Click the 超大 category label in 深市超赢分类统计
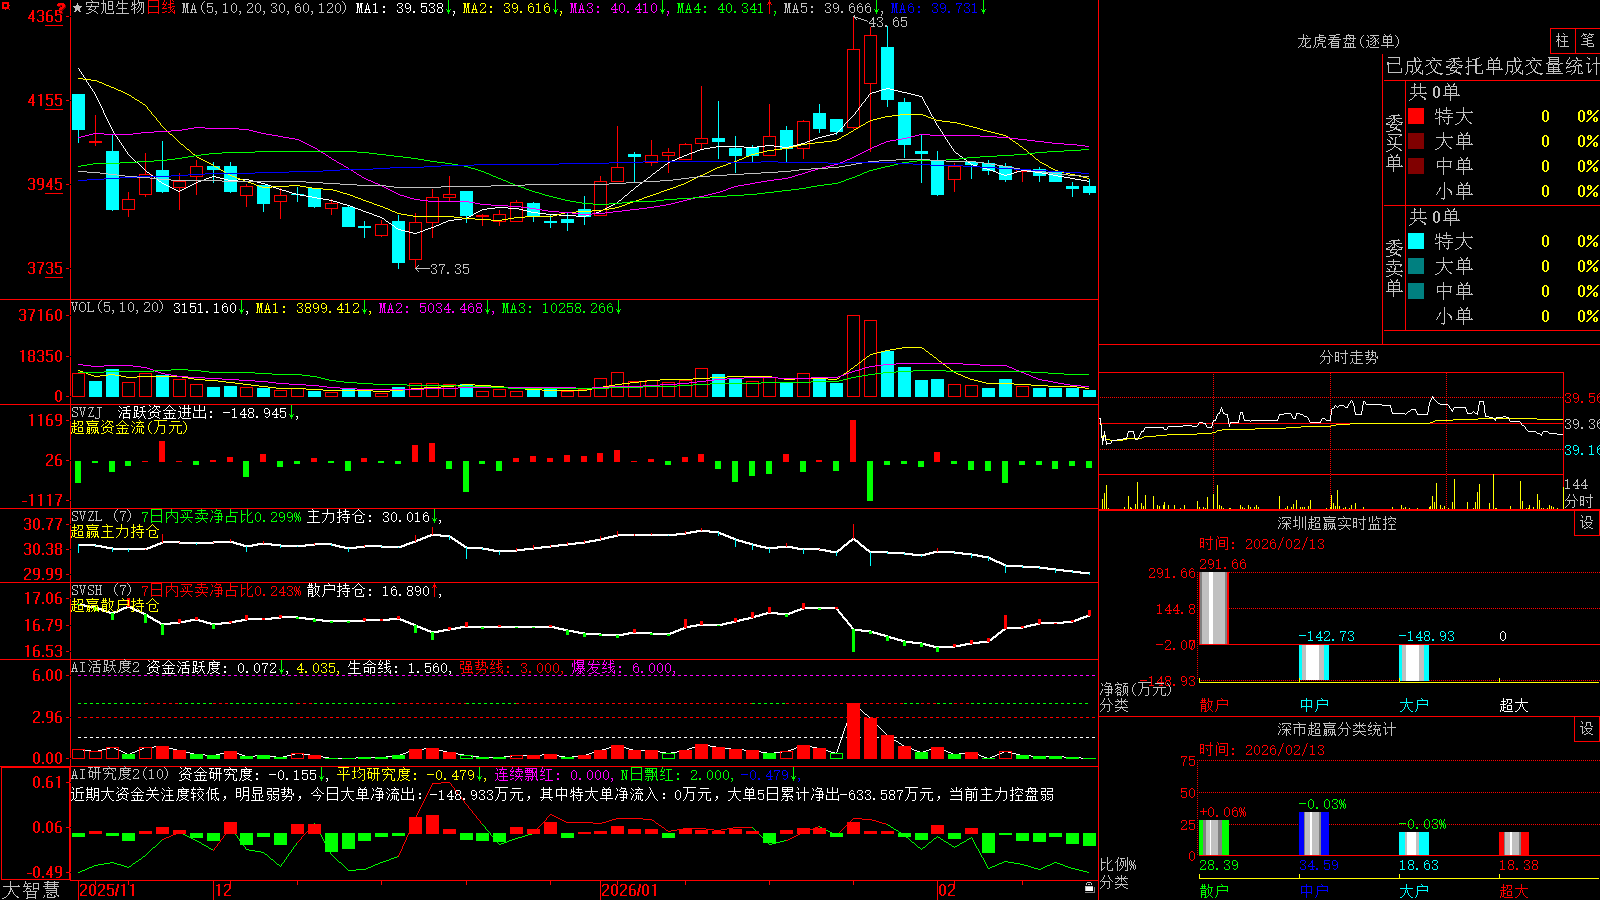Screen dimensions: 1600x900 pyautogui.click(x=1514, y=891)
